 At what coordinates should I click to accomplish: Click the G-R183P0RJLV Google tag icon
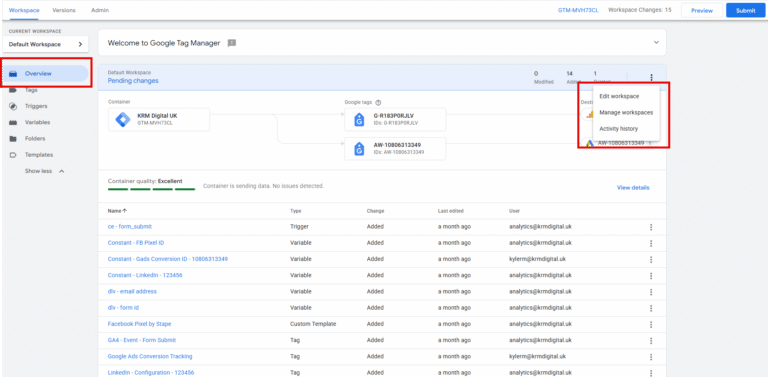359,120
